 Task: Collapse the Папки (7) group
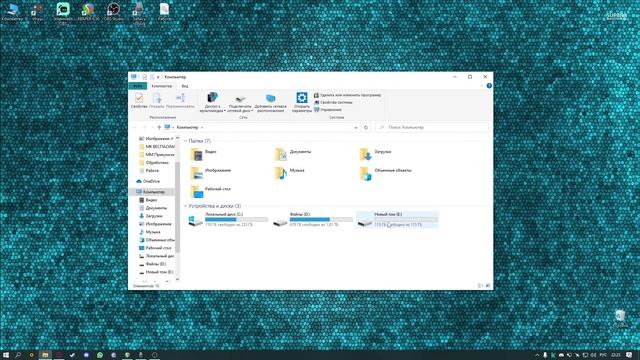[185, 141]
